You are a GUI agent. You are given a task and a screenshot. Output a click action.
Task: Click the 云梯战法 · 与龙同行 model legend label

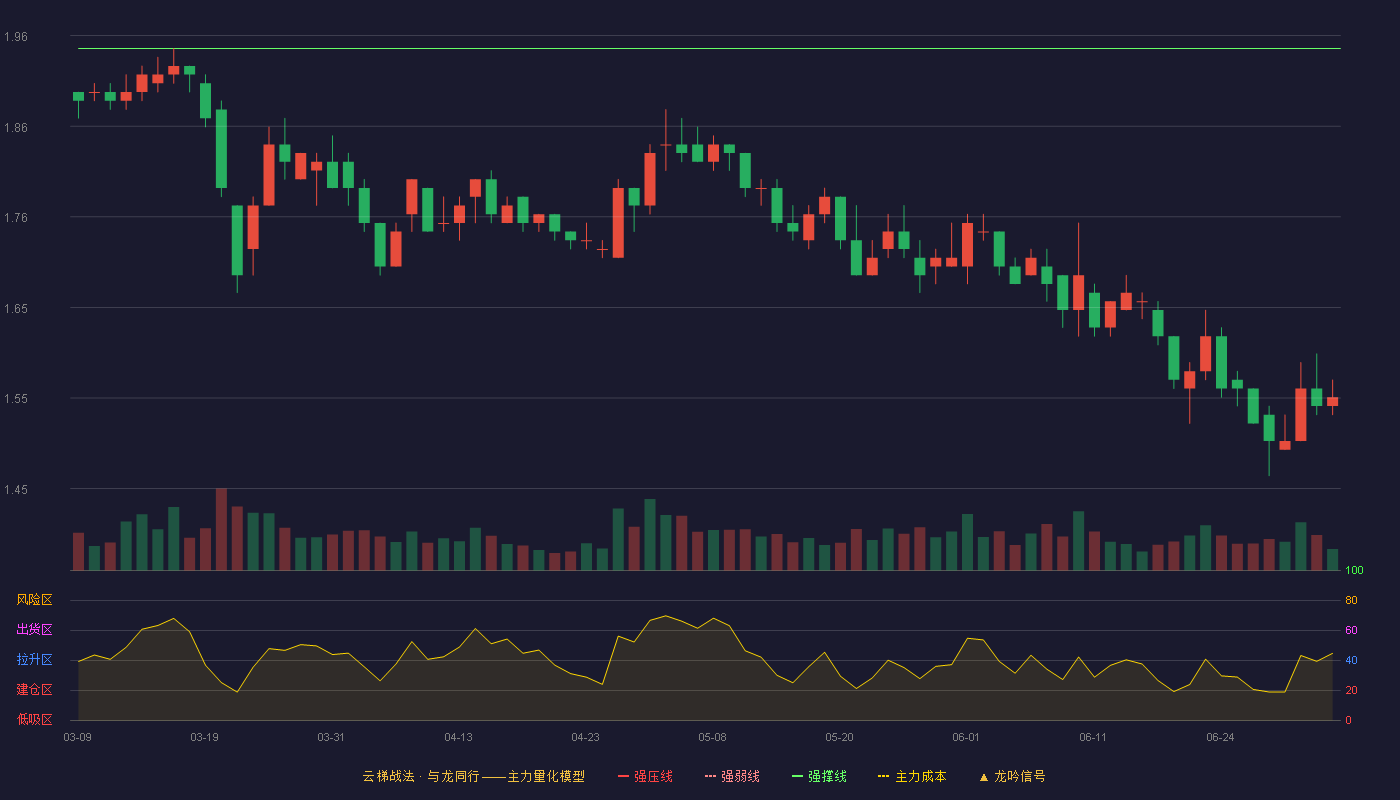(x=474, y=776)
